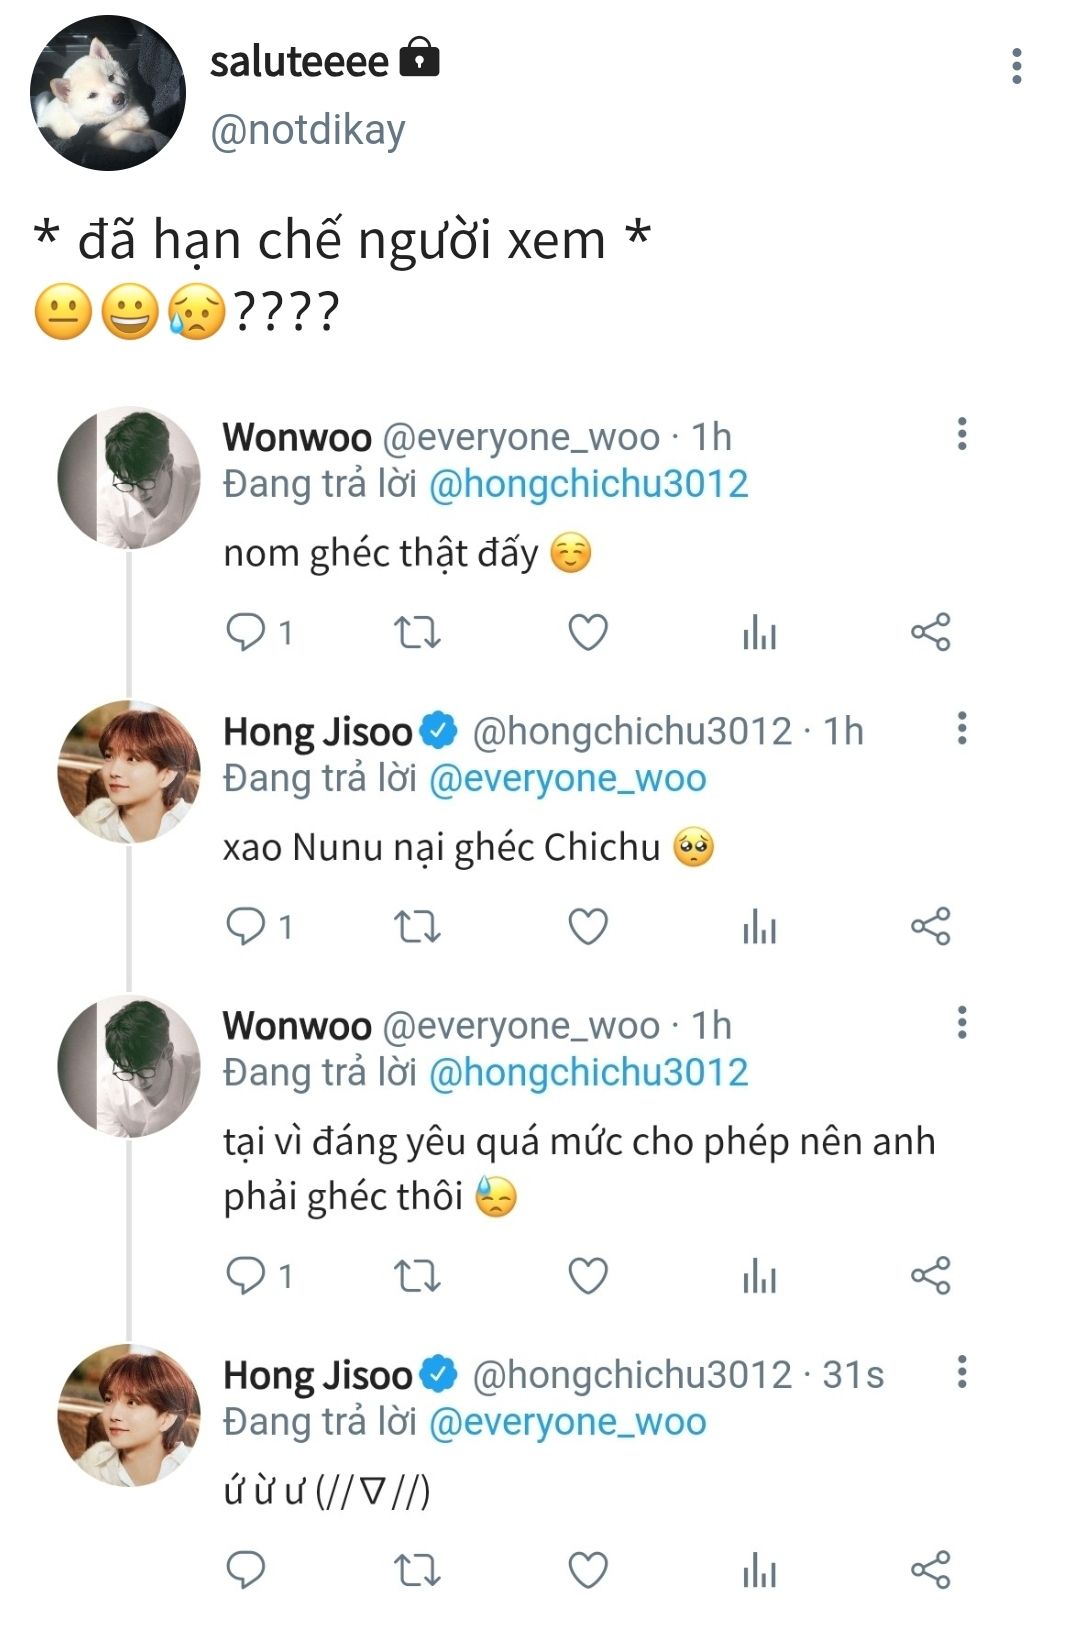The image size is (1080, 1637).
Task: Click @everyone_woo mention in Hong Jisoo's 31s reply
Action: pos(567,1422)
